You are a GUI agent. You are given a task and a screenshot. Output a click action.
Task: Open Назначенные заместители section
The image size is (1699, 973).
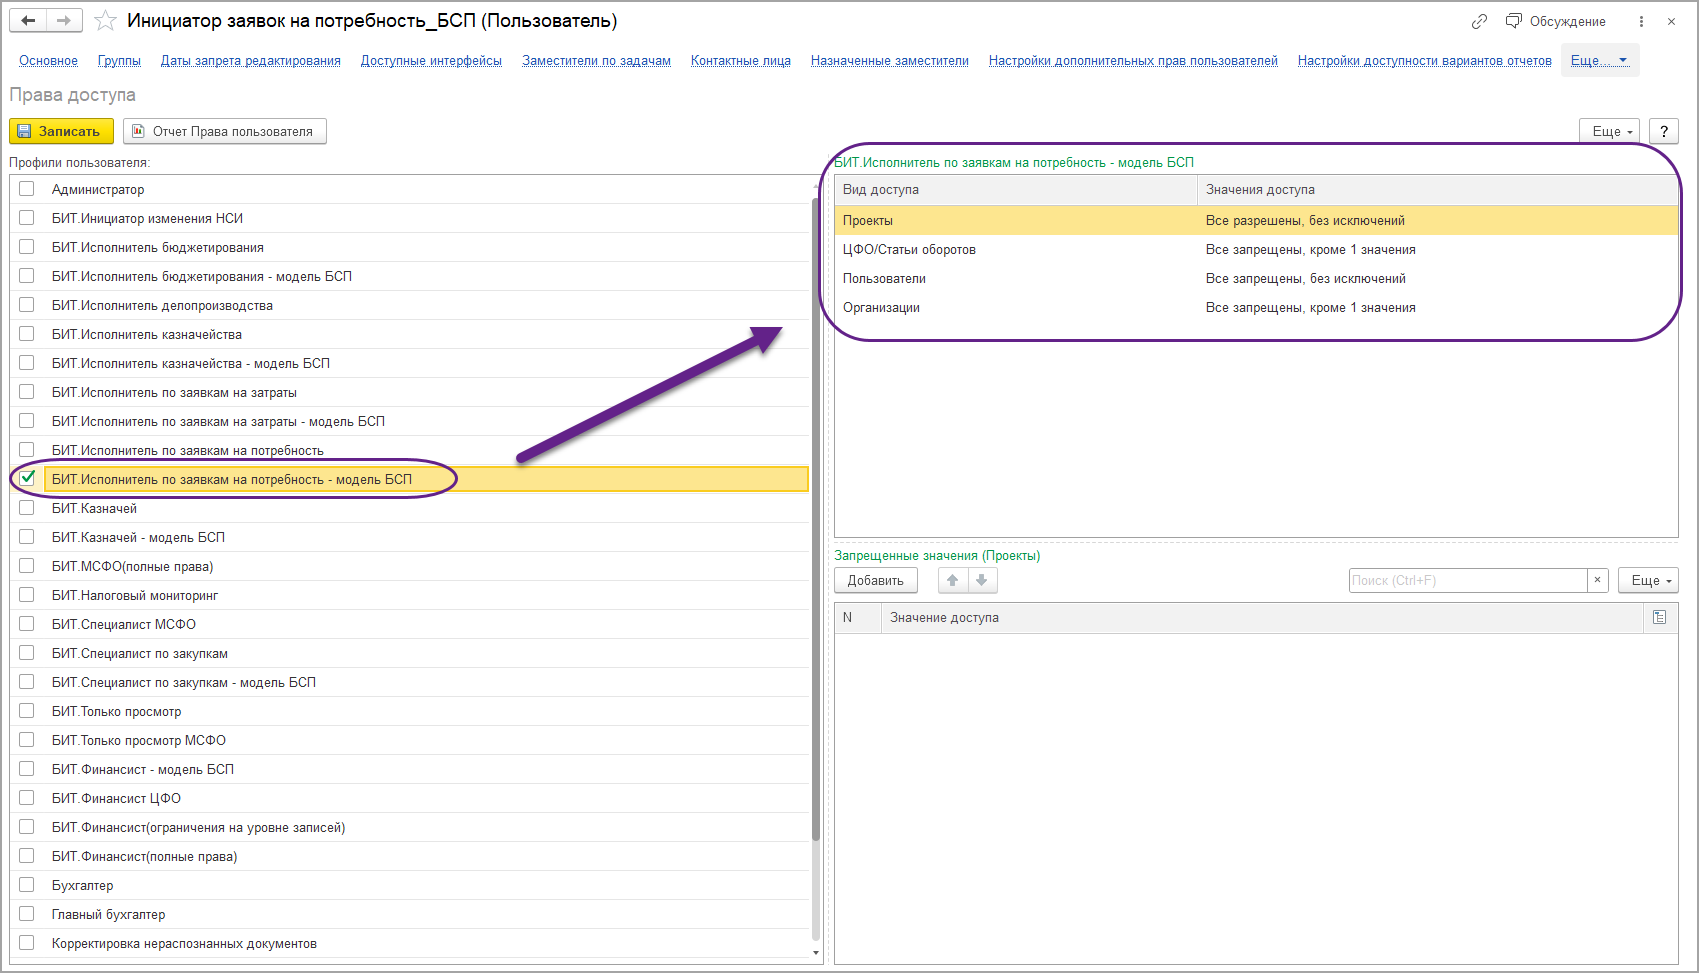[889, 60]
